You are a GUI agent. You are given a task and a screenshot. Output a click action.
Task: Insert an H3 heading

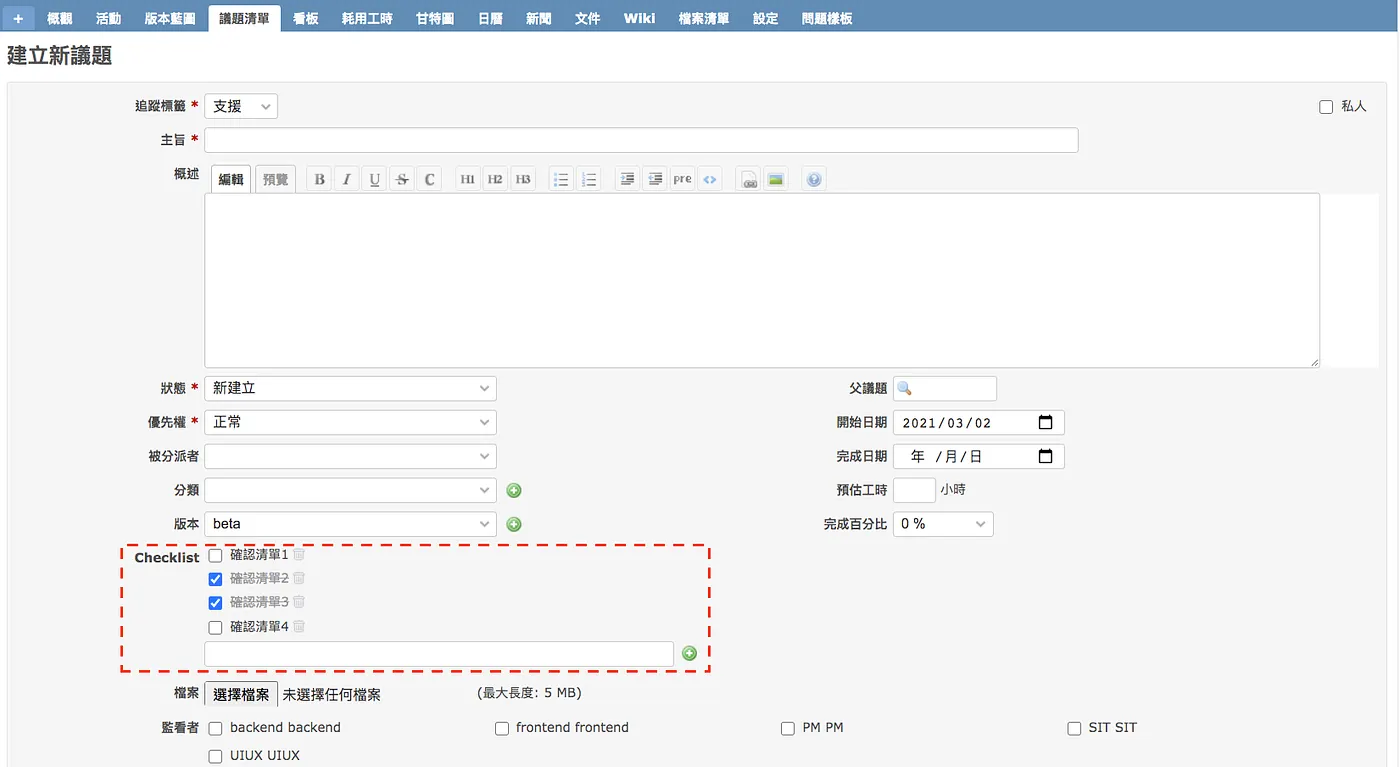pyautogui.click(x=523, y=180)
